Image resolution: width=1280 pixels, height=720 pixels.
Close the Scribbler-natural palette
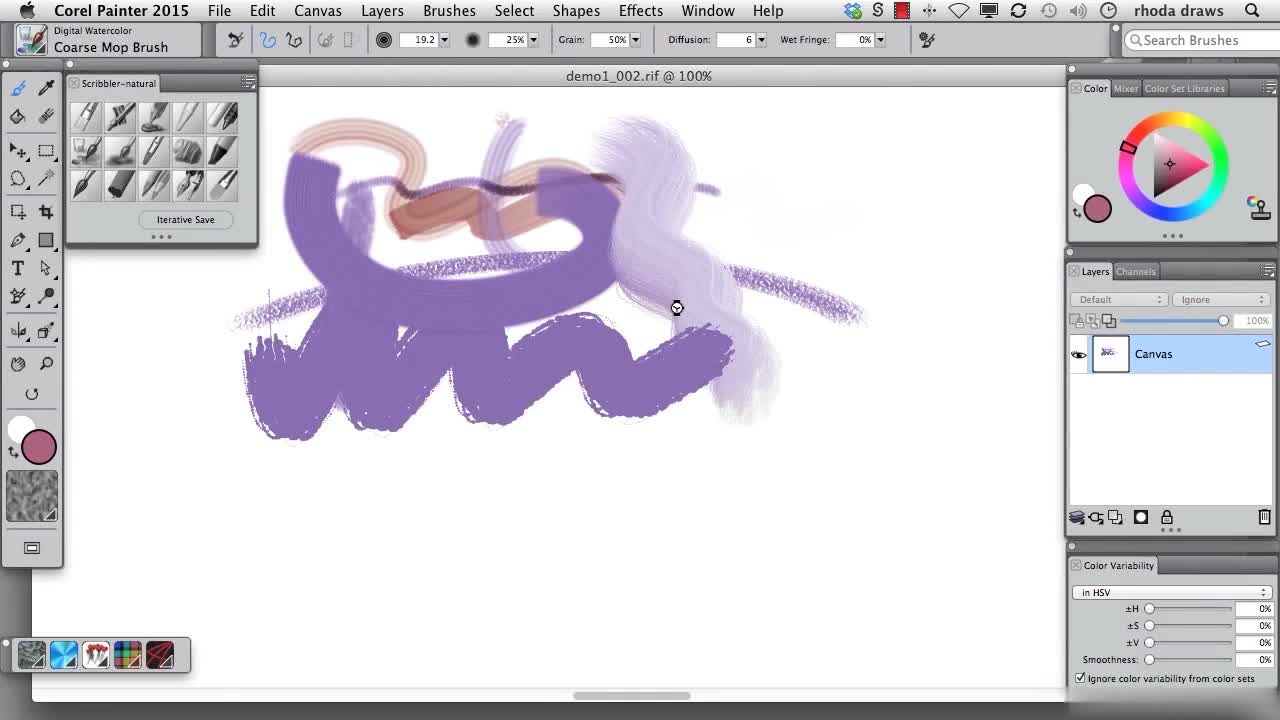pyautogui.click(x=74, y=83)
